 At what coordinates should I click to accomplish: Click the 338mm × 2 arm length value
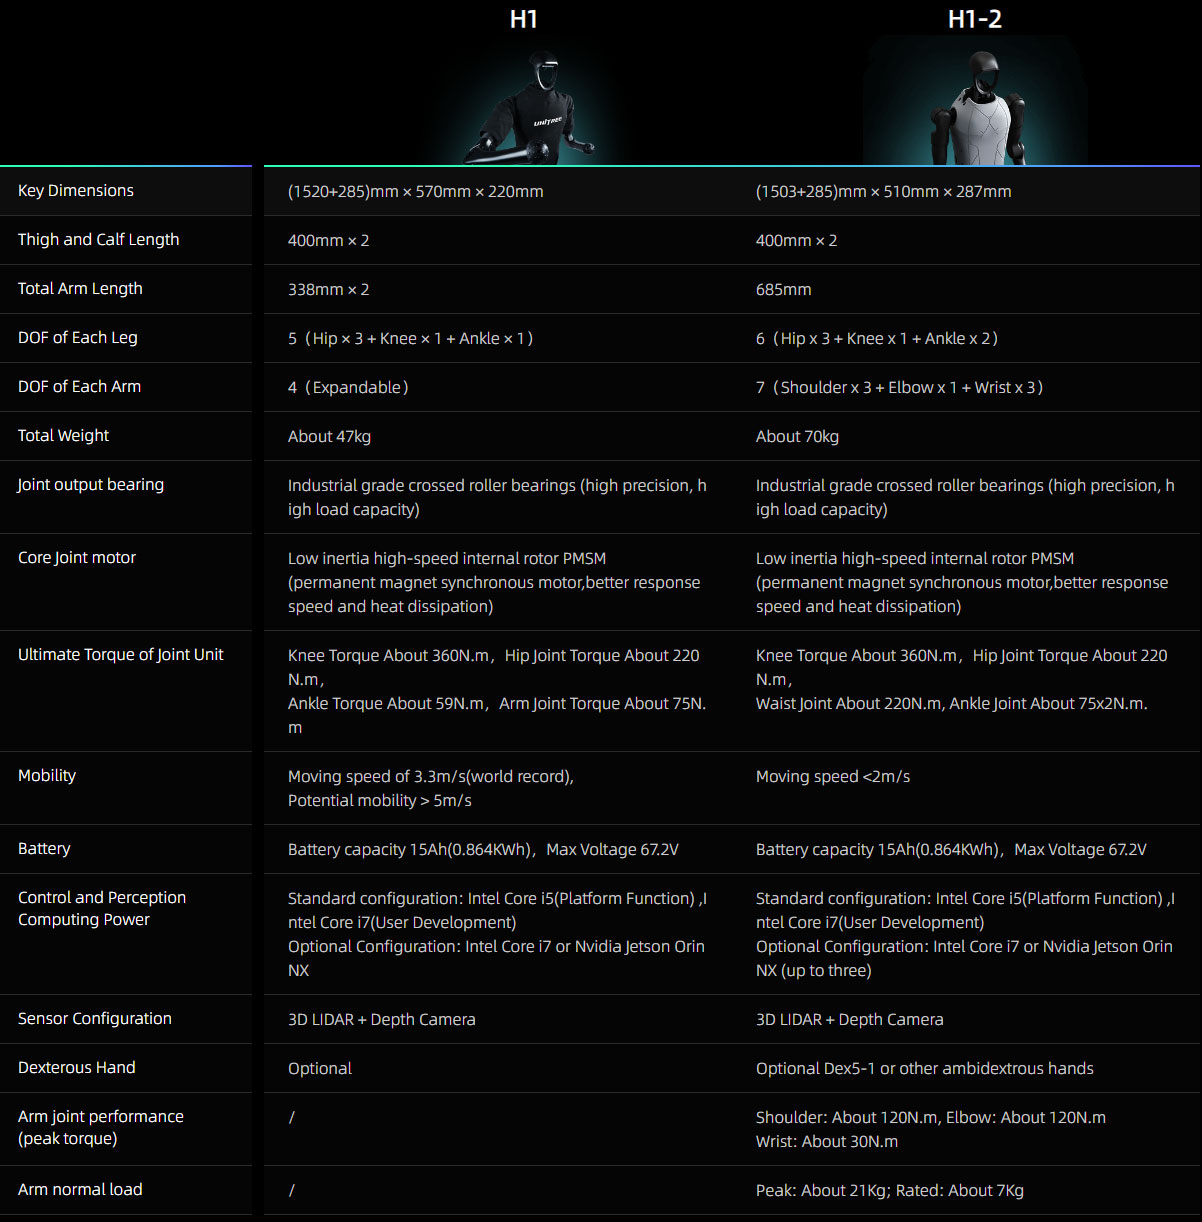click(x=329, y=289)
